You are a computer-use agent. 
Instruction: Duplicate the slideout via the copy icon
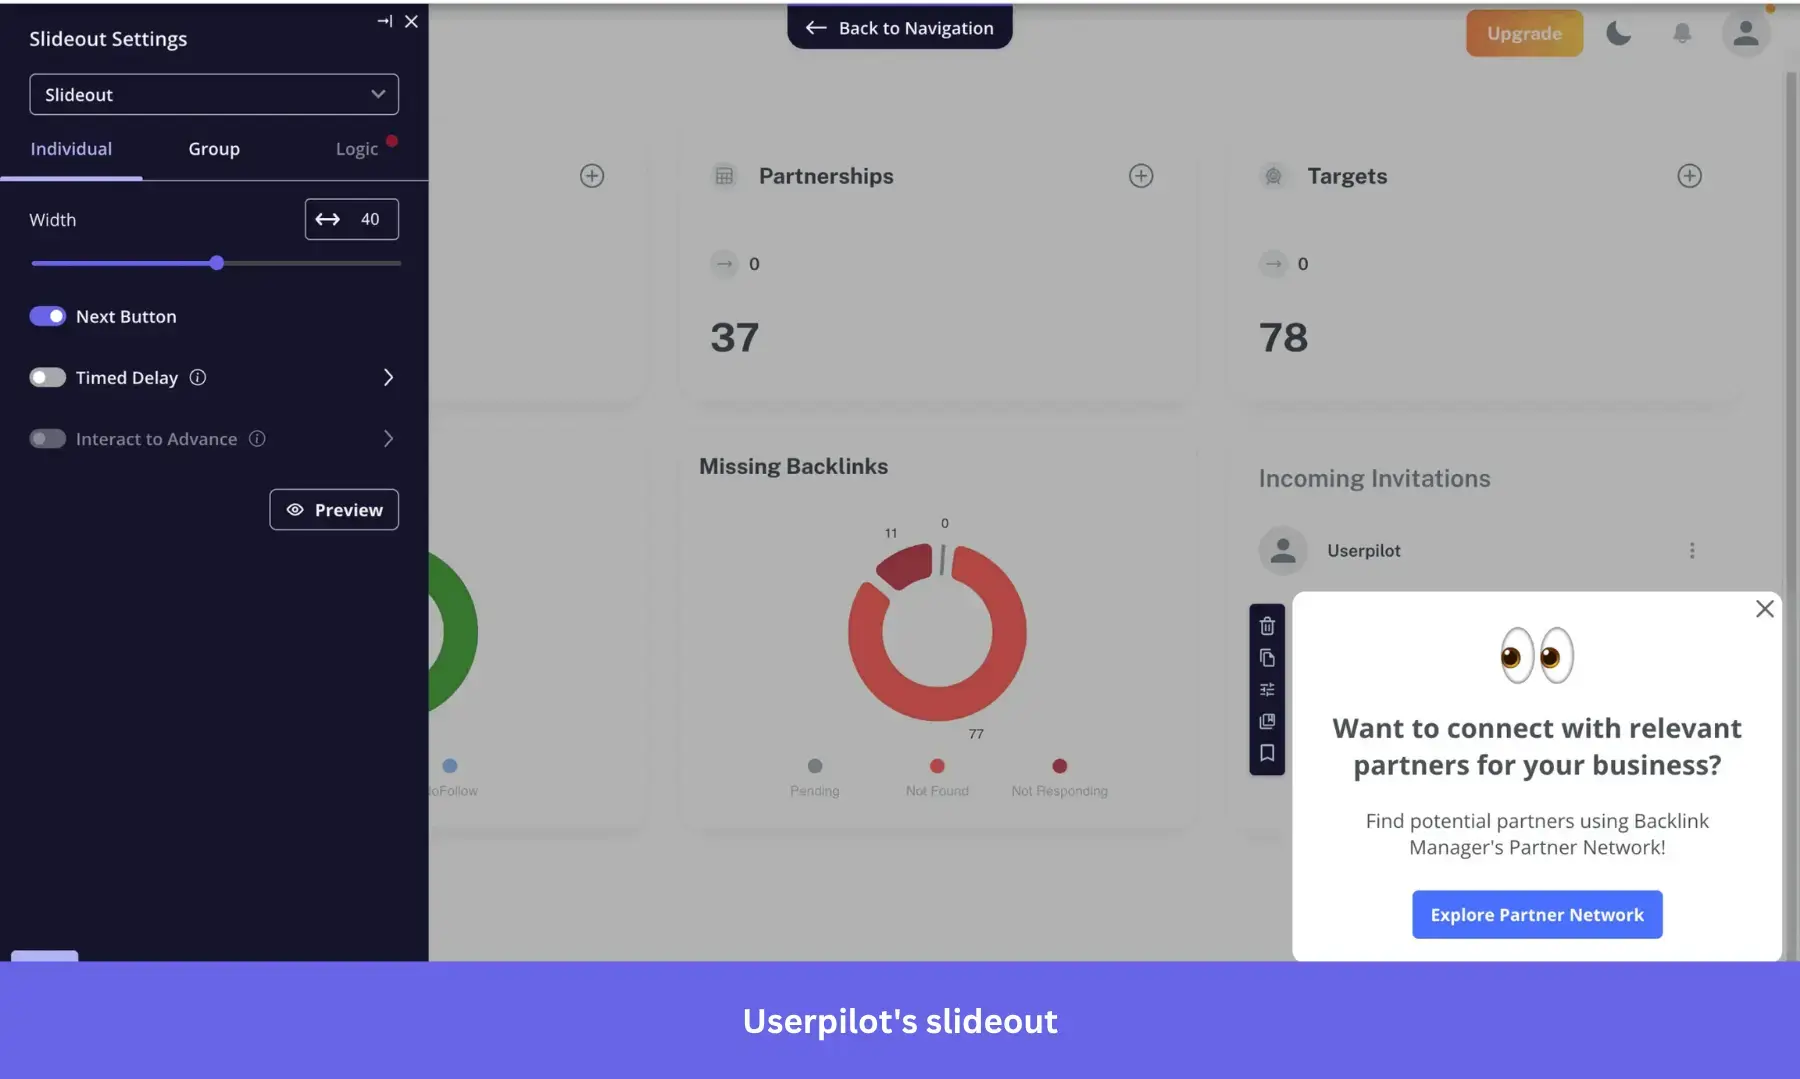click(1267, 657)
